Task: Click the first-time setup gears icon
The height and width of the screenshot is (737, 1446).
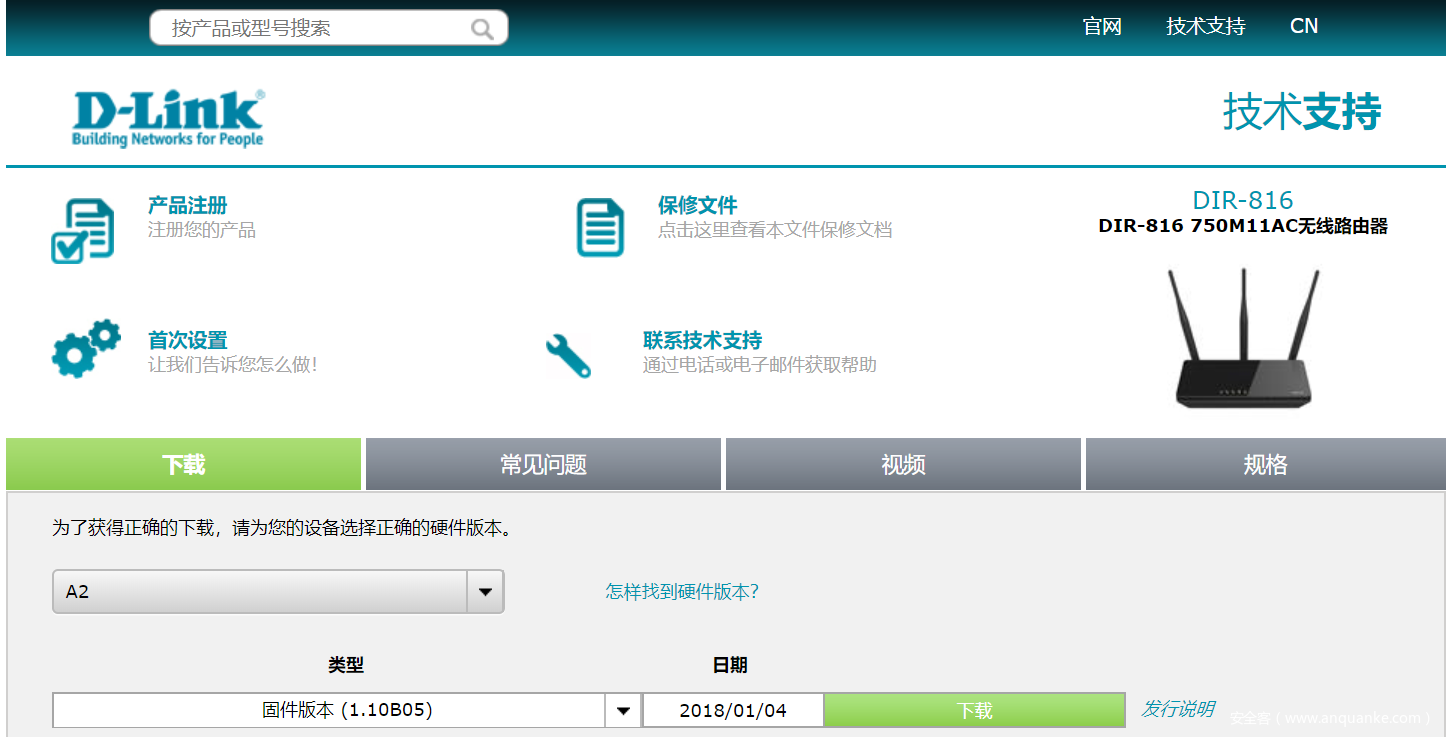Action: click(85, 349)
